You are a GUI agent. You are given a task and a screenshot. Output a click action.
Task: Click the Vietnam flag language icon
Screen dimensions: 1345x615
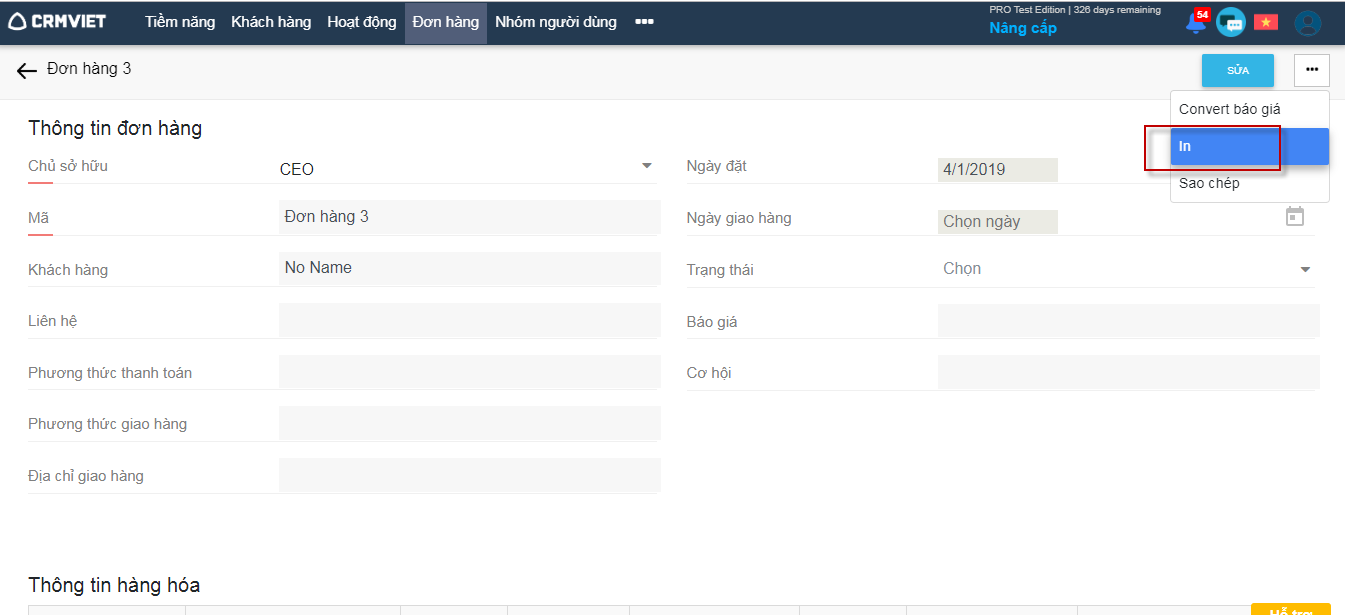1266,22
